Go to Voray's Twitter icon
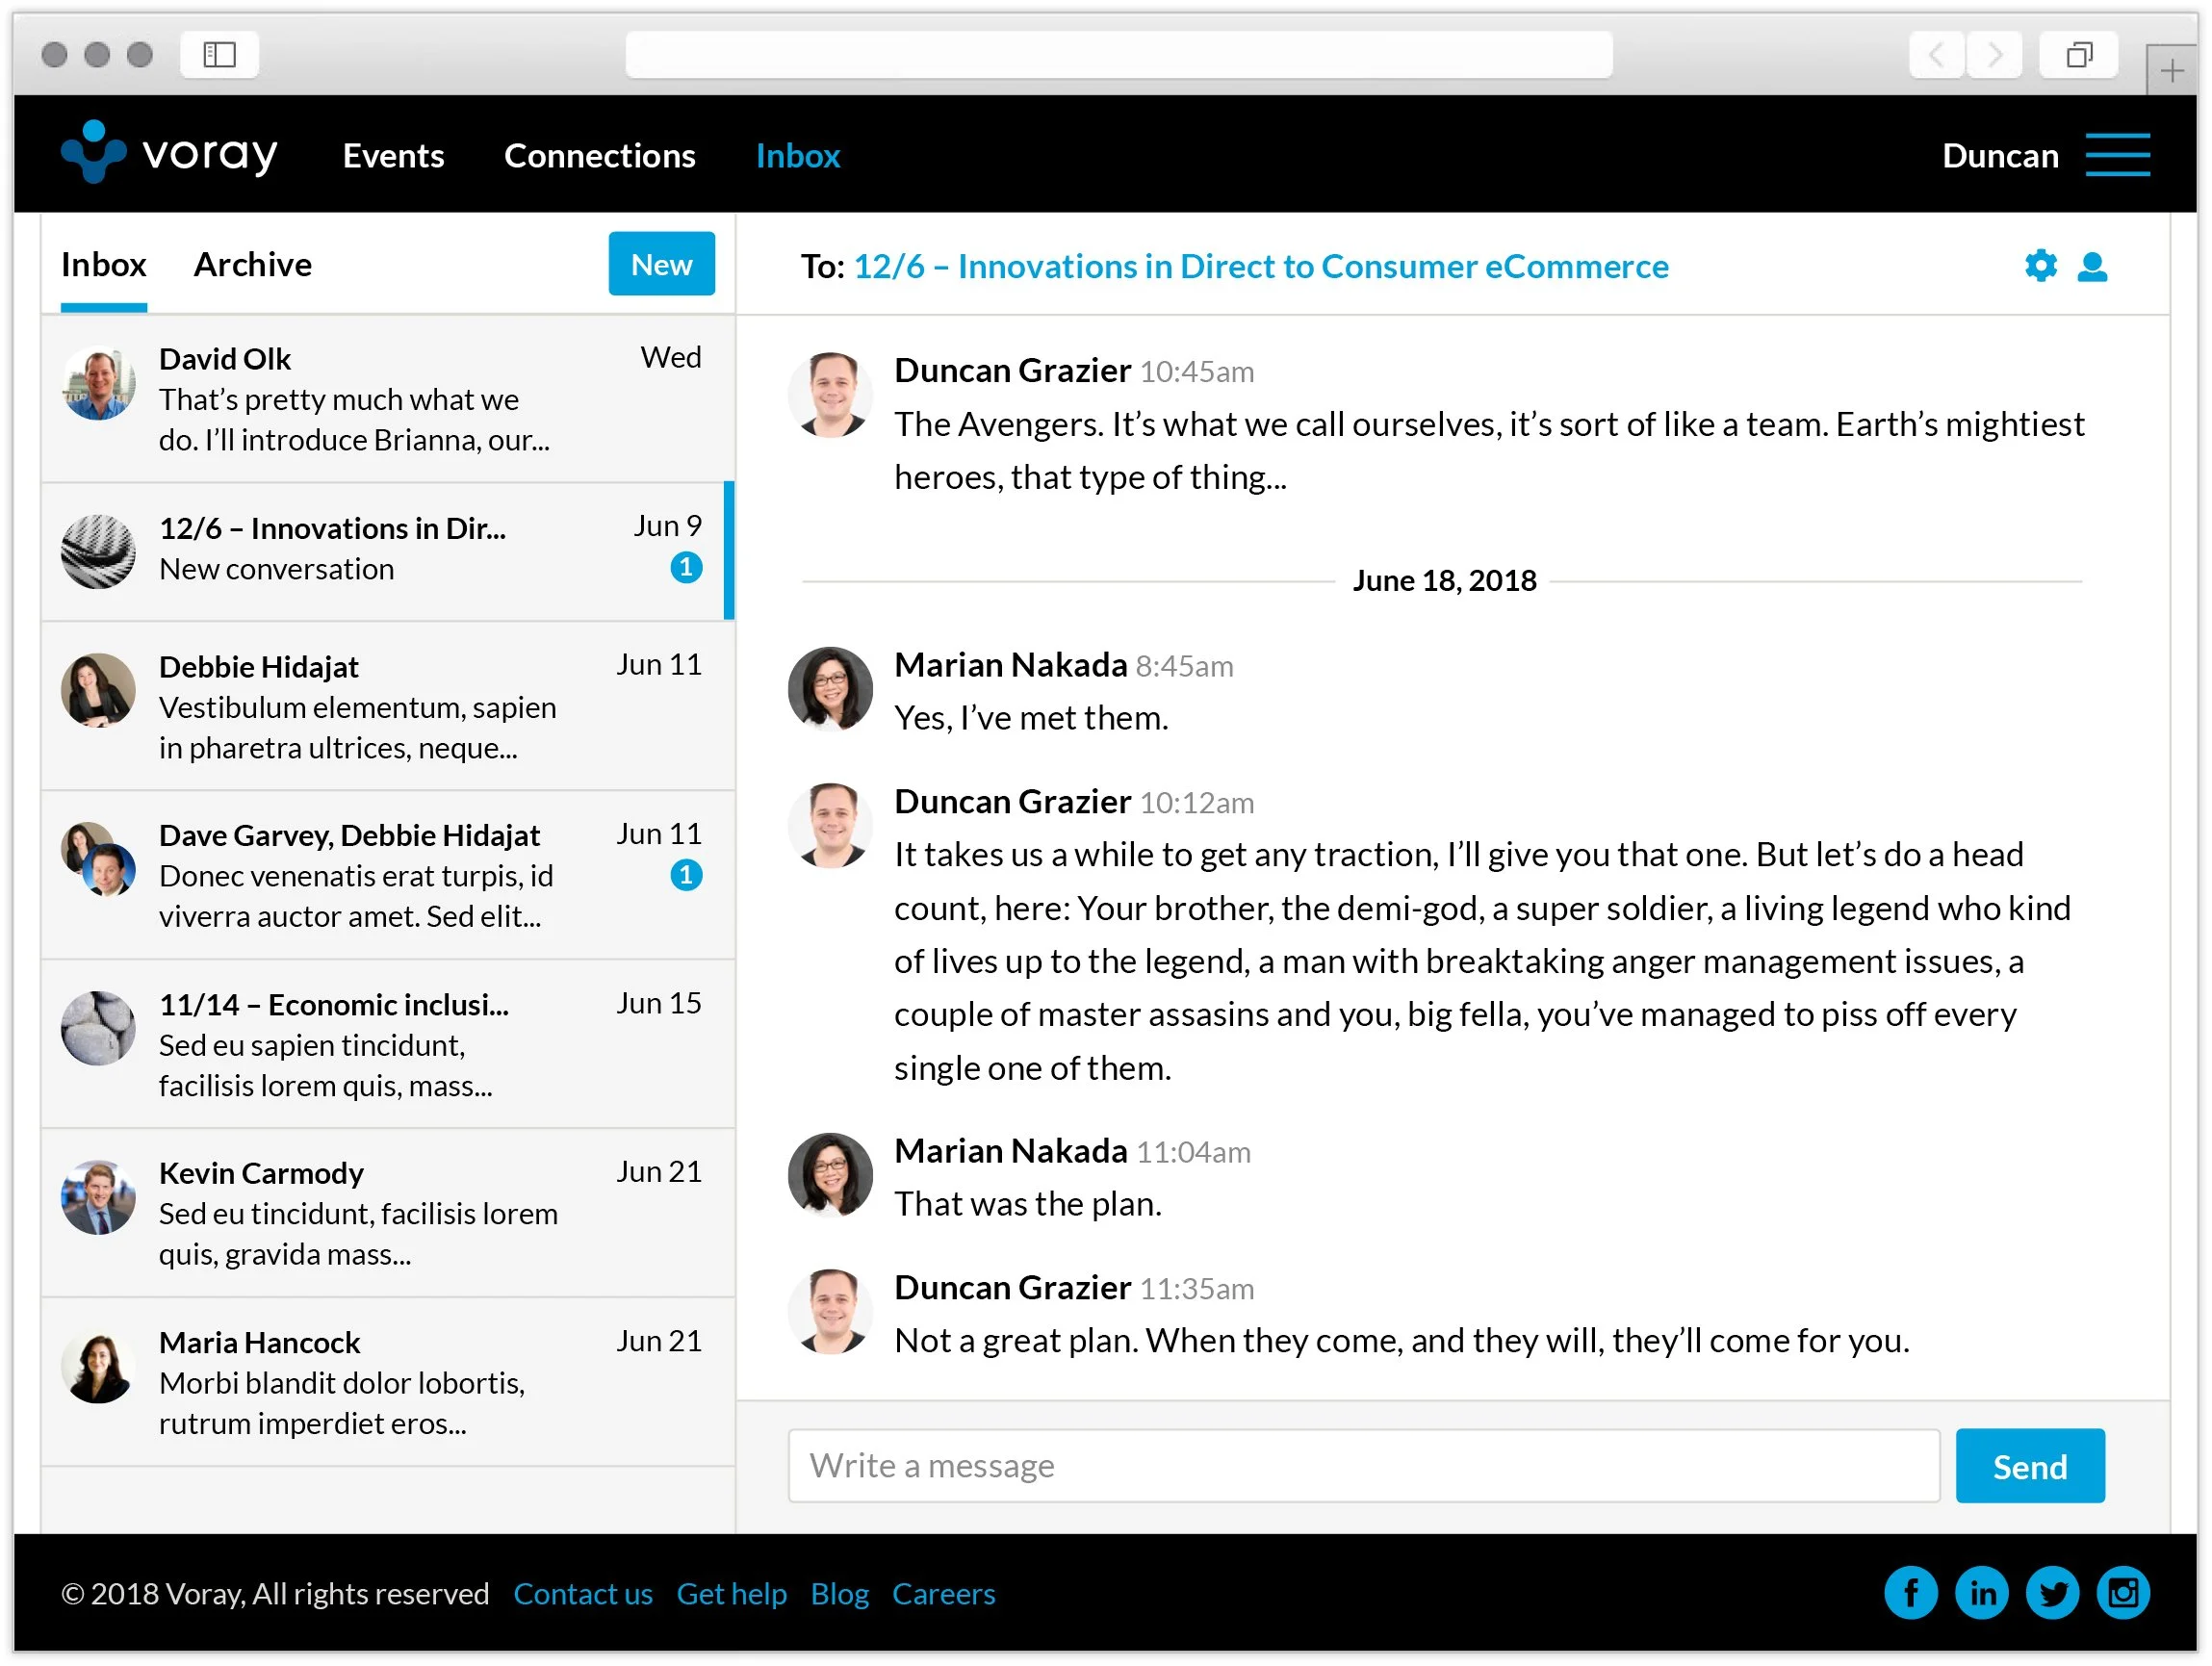Screen dimensions: 2212x1666 [2052, 1592]
